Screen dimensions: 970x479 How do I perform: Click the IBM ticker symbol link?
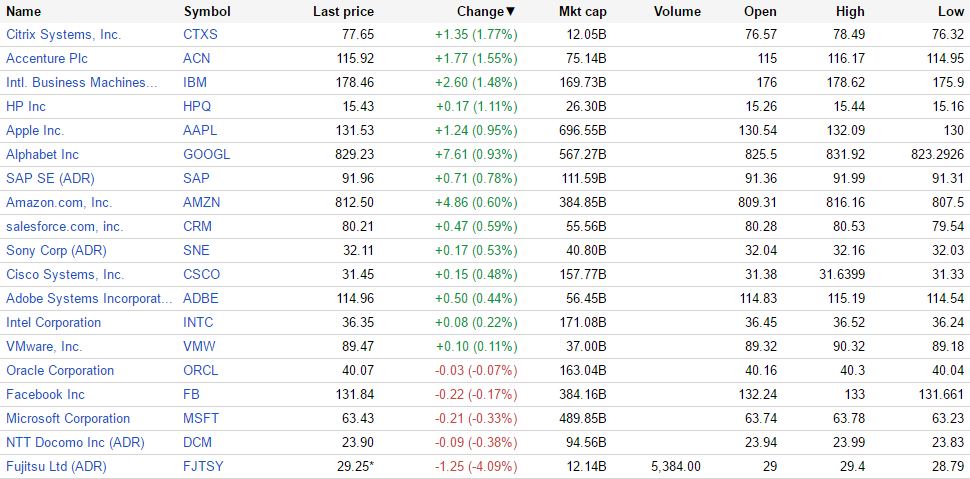click(x=196, y=82)
